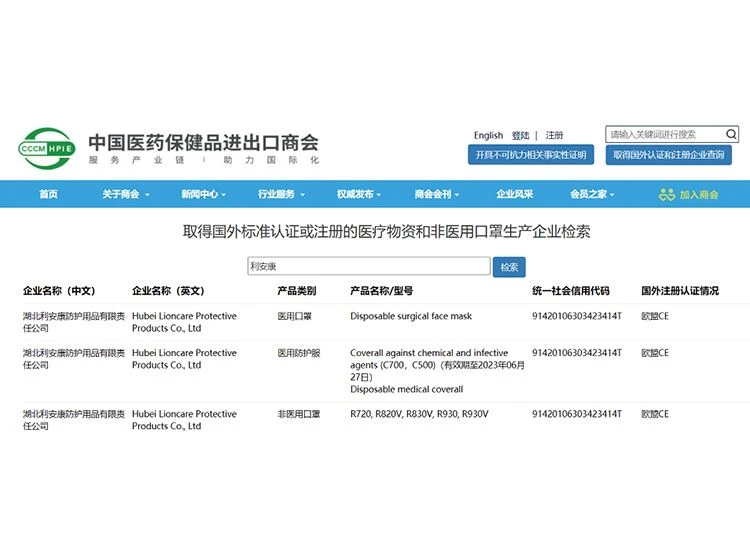Viewport: 750px width, 544px height.
Task: Click credit code in 医用防护服 row
Action: [x=577, y=353]
